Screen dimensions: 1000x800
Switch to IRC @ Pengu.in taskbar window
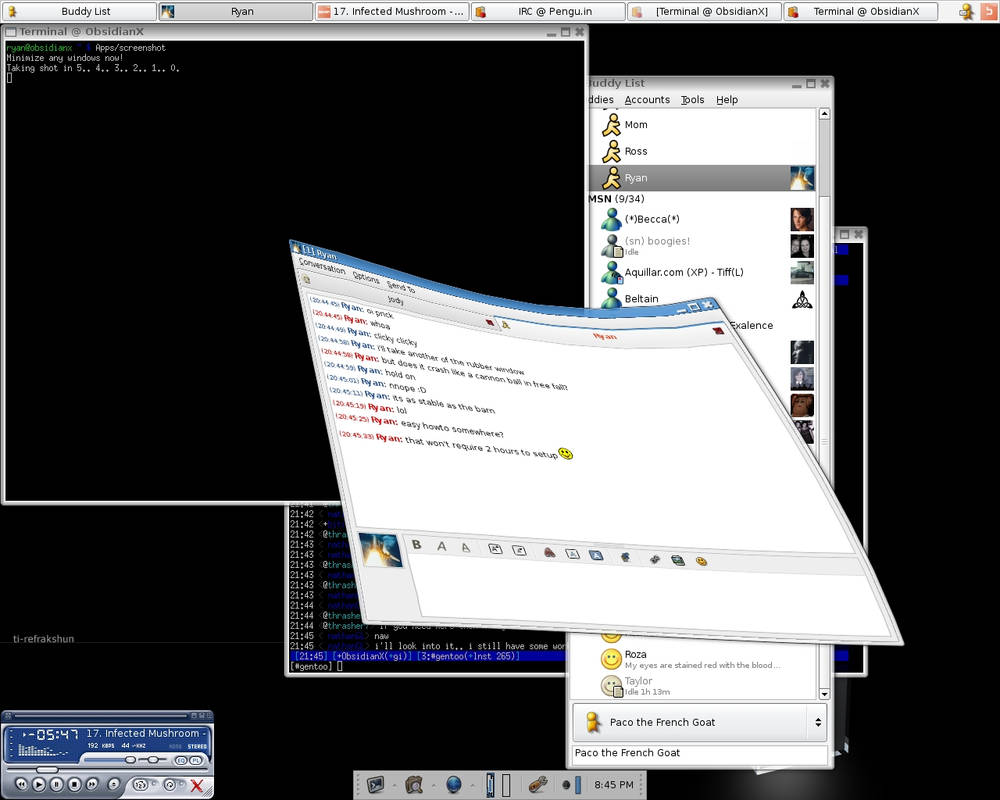click(x=547, y=12)
